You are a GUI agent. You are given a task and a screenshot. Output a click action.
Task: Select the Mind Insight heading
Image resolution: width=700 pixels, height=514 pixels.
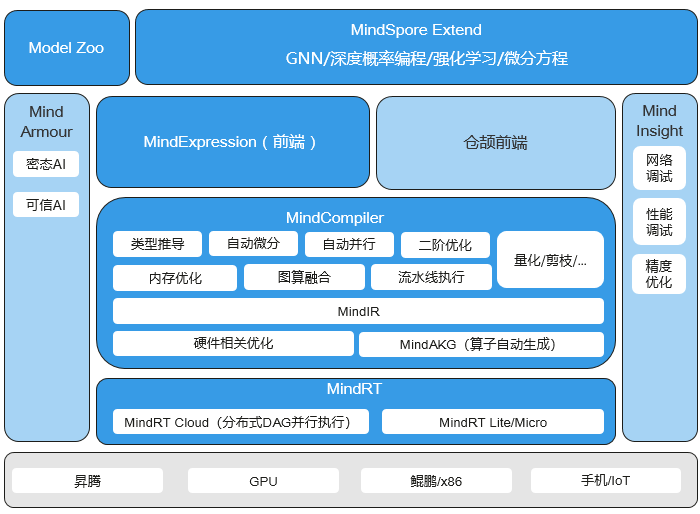click(659, 121)
